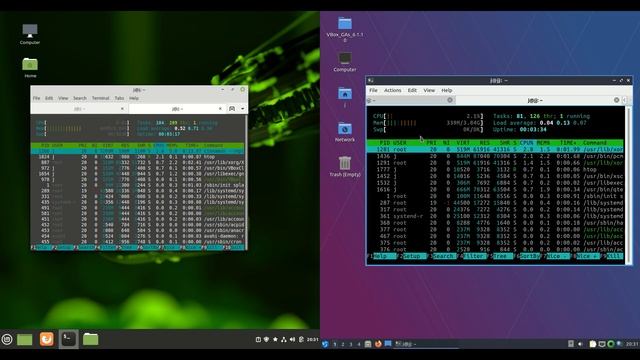
Task: Click the network tray icon in Mint panel
Action: point(284,339)
